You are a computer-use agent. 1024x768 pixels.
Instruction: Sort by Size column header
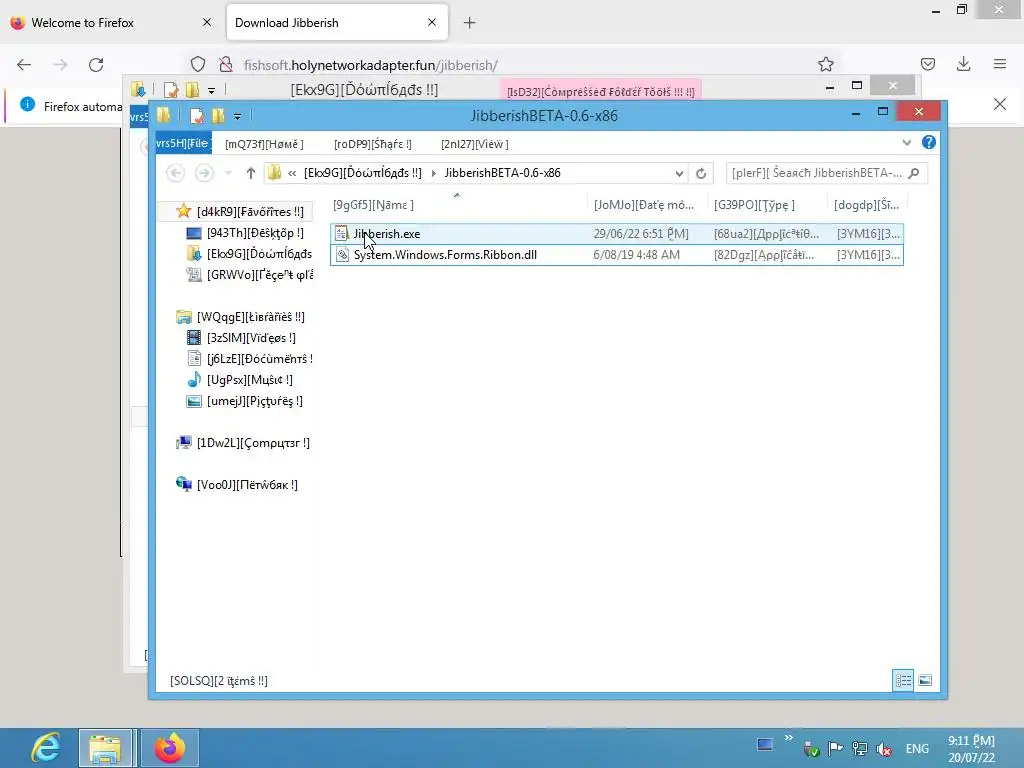pos(867,205)
